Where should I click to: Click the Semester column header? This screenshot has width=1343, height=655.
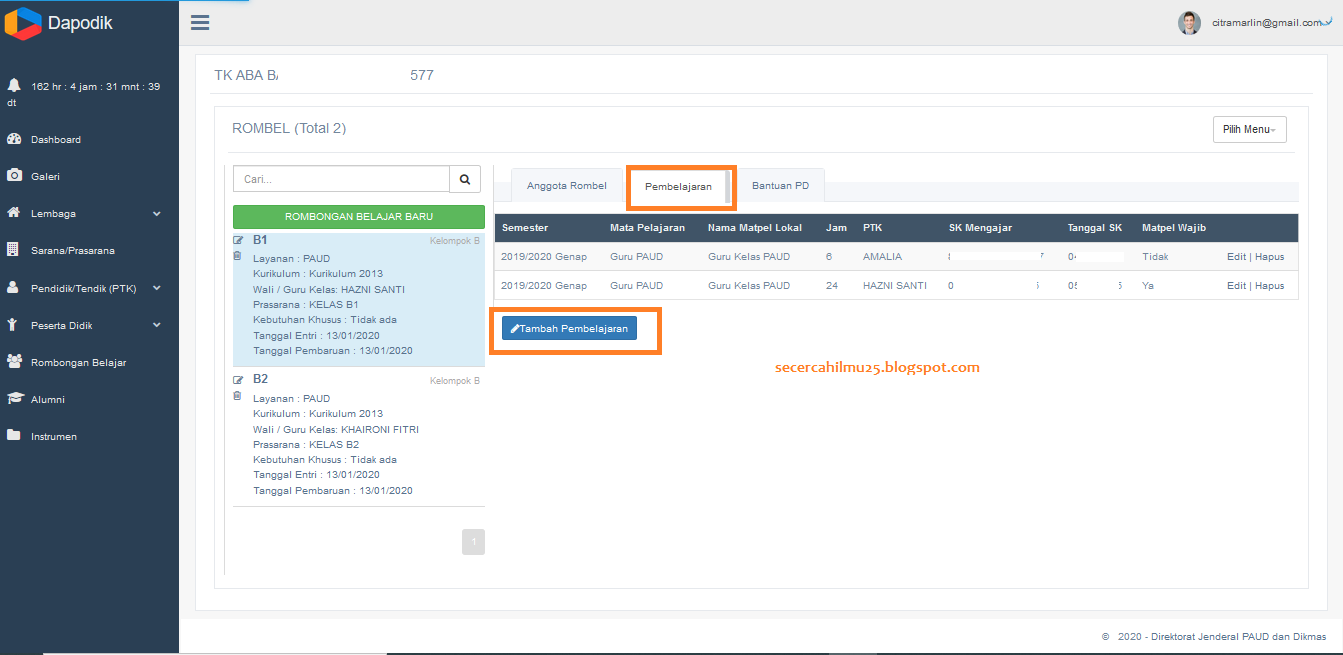pos(525,228)
